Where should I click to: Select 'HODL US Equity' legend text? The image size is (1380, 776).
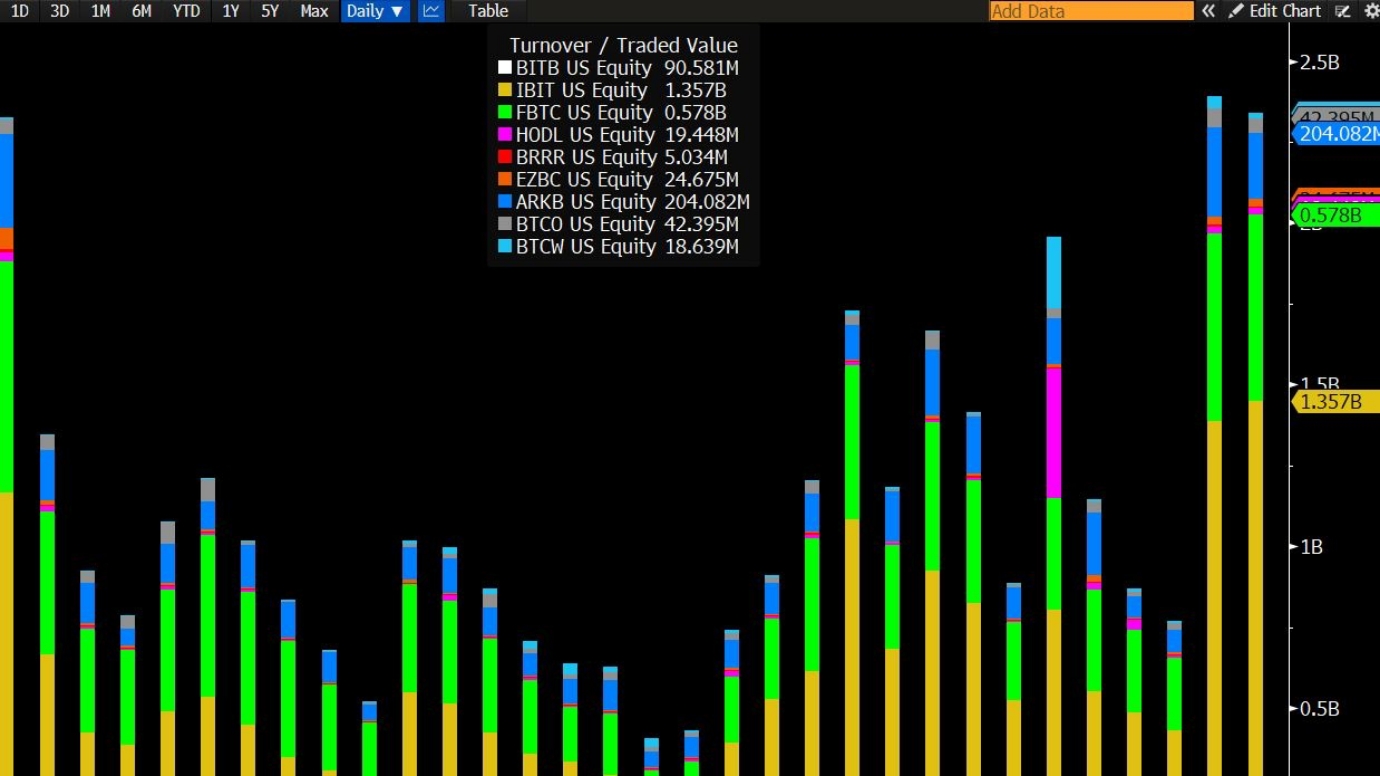(586, 135)
